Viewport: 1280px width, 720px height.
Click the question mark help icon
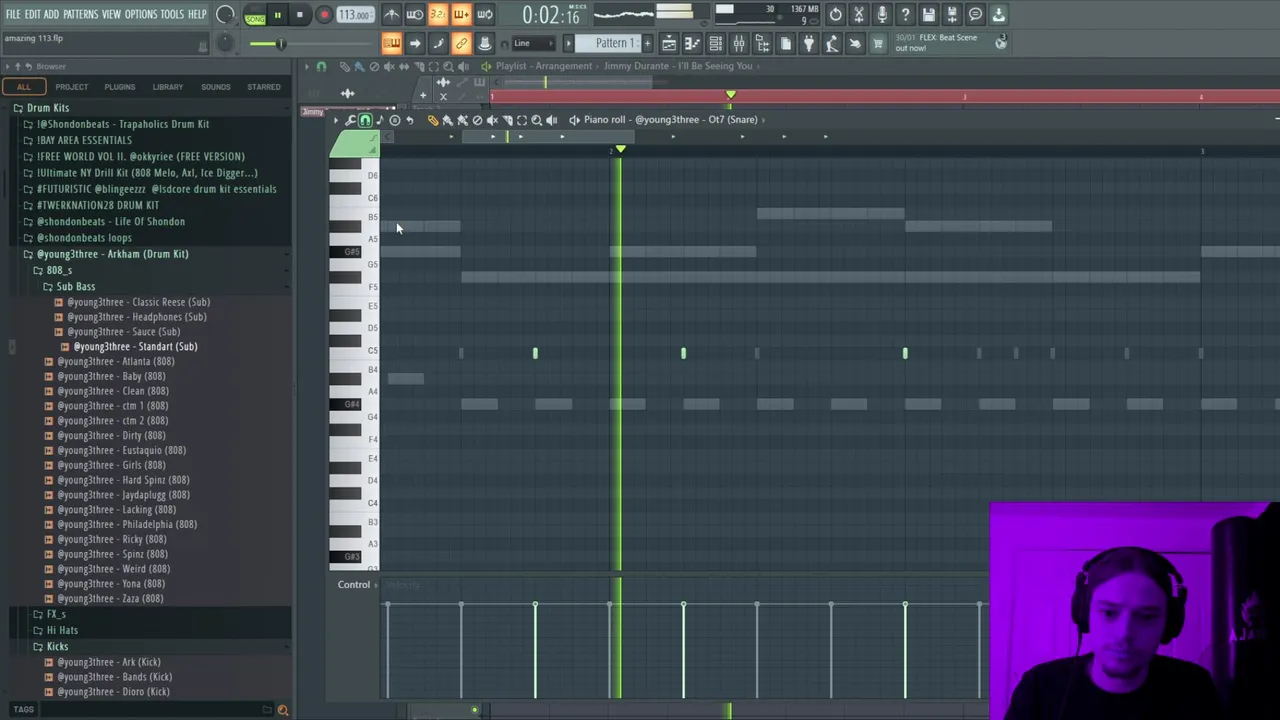coord(905,15)
